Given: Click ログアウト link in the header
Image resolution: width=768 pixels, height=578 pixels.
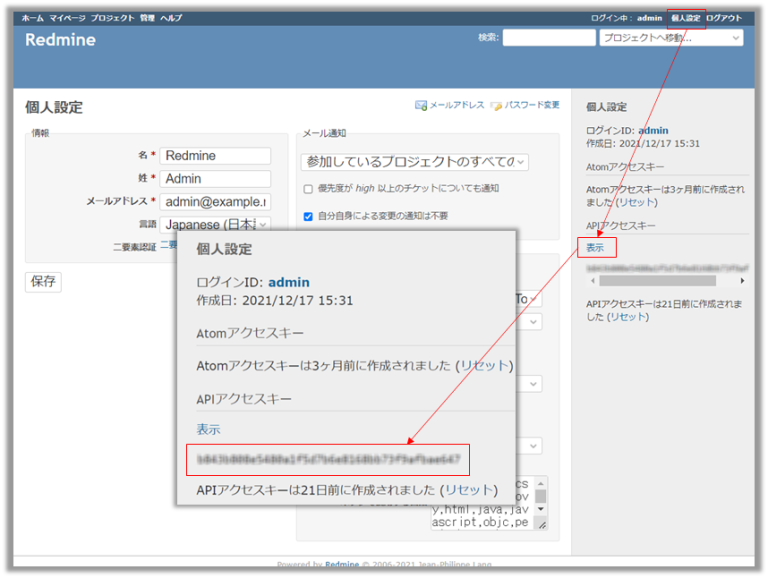Looking at the screenshot, I should click(724, 18).
